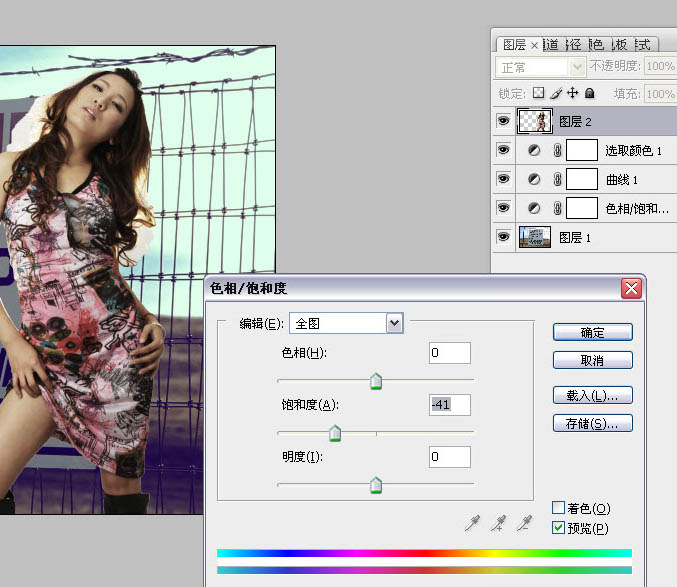Screen dimensions: 677x587
Task: Switch to the 图层 (Layers) tab
Action: [x=515, y=44]
